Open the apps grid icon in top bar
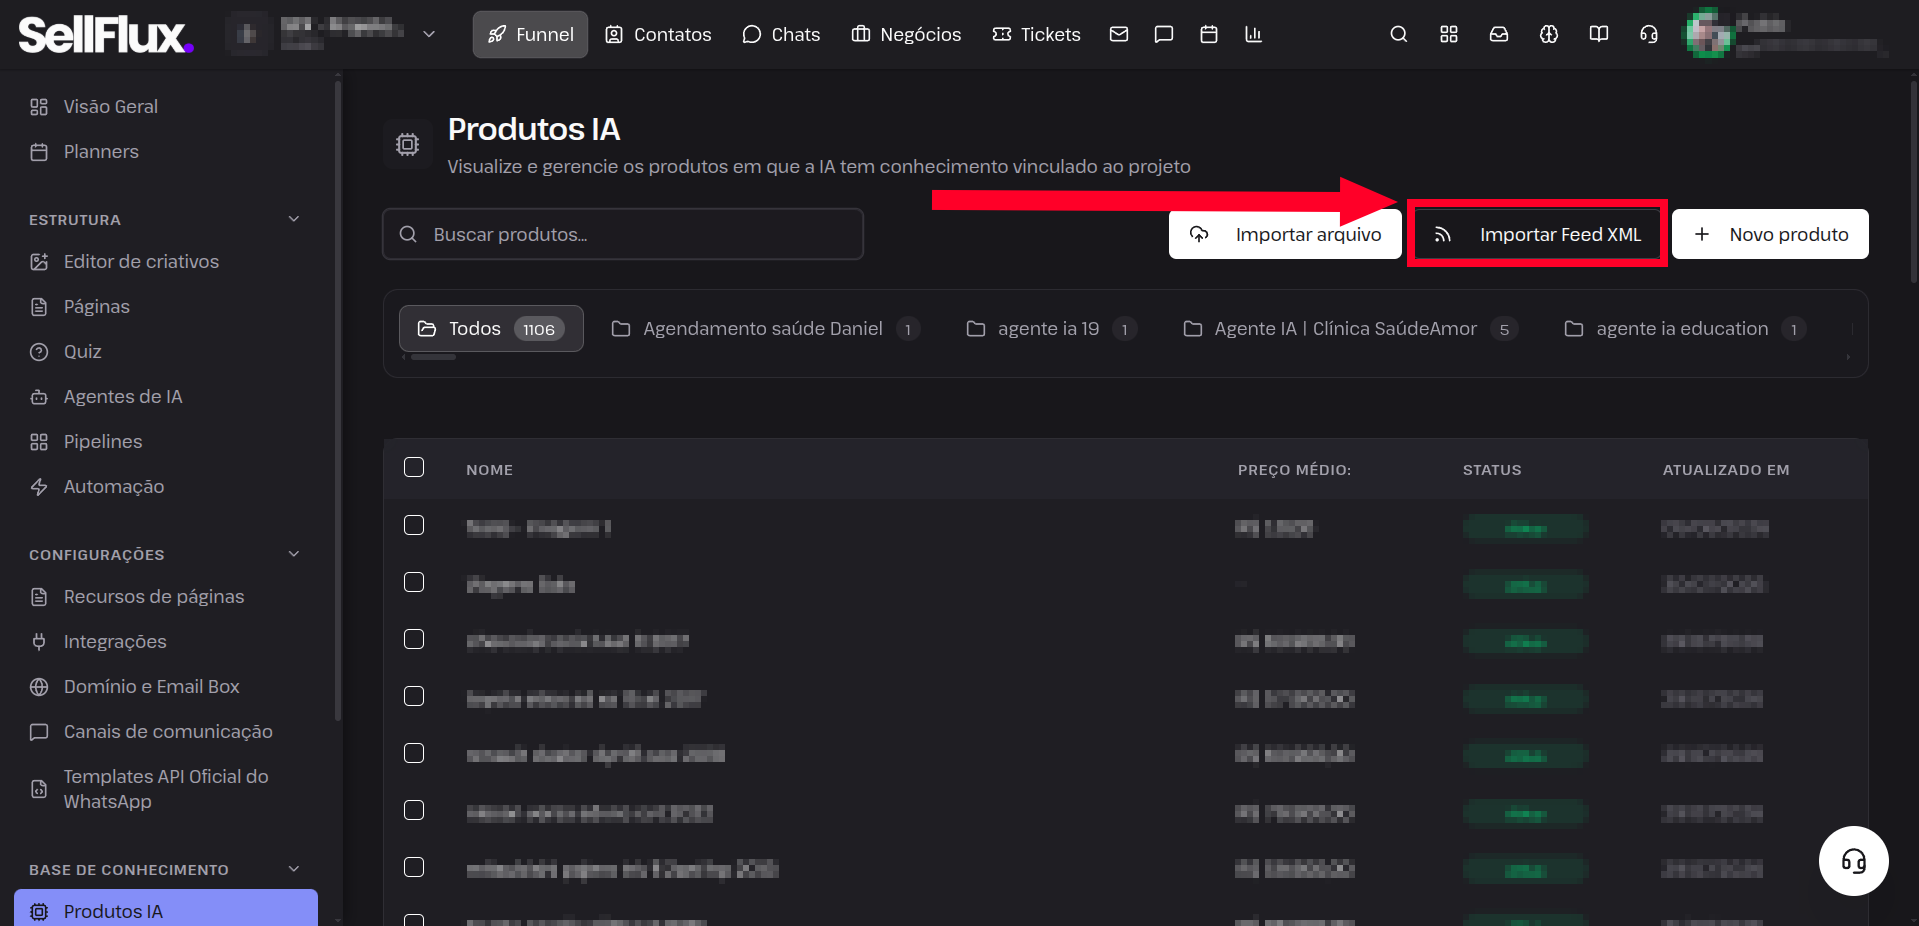This screenshot has width=1919, height=926. (1449, 34)
